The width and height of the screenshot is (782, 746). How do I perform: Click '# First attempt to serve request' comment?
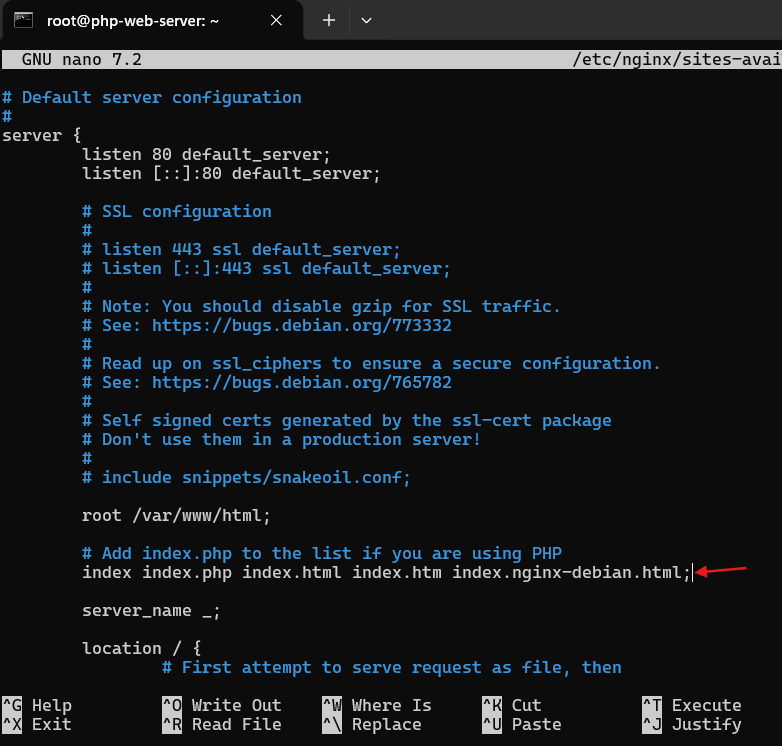(x=391, y=667)
